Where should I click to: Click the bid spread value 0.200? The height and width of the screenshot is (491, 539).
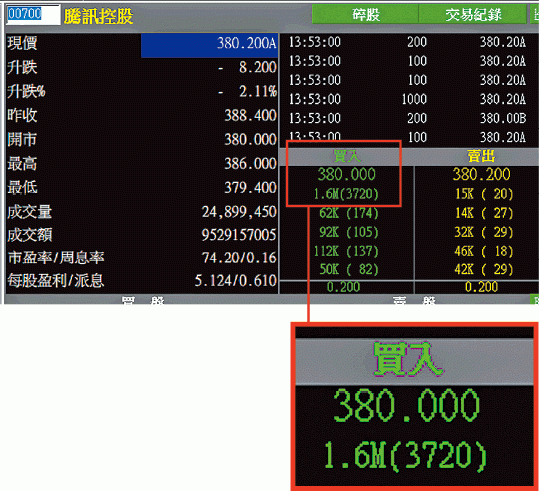343,287
